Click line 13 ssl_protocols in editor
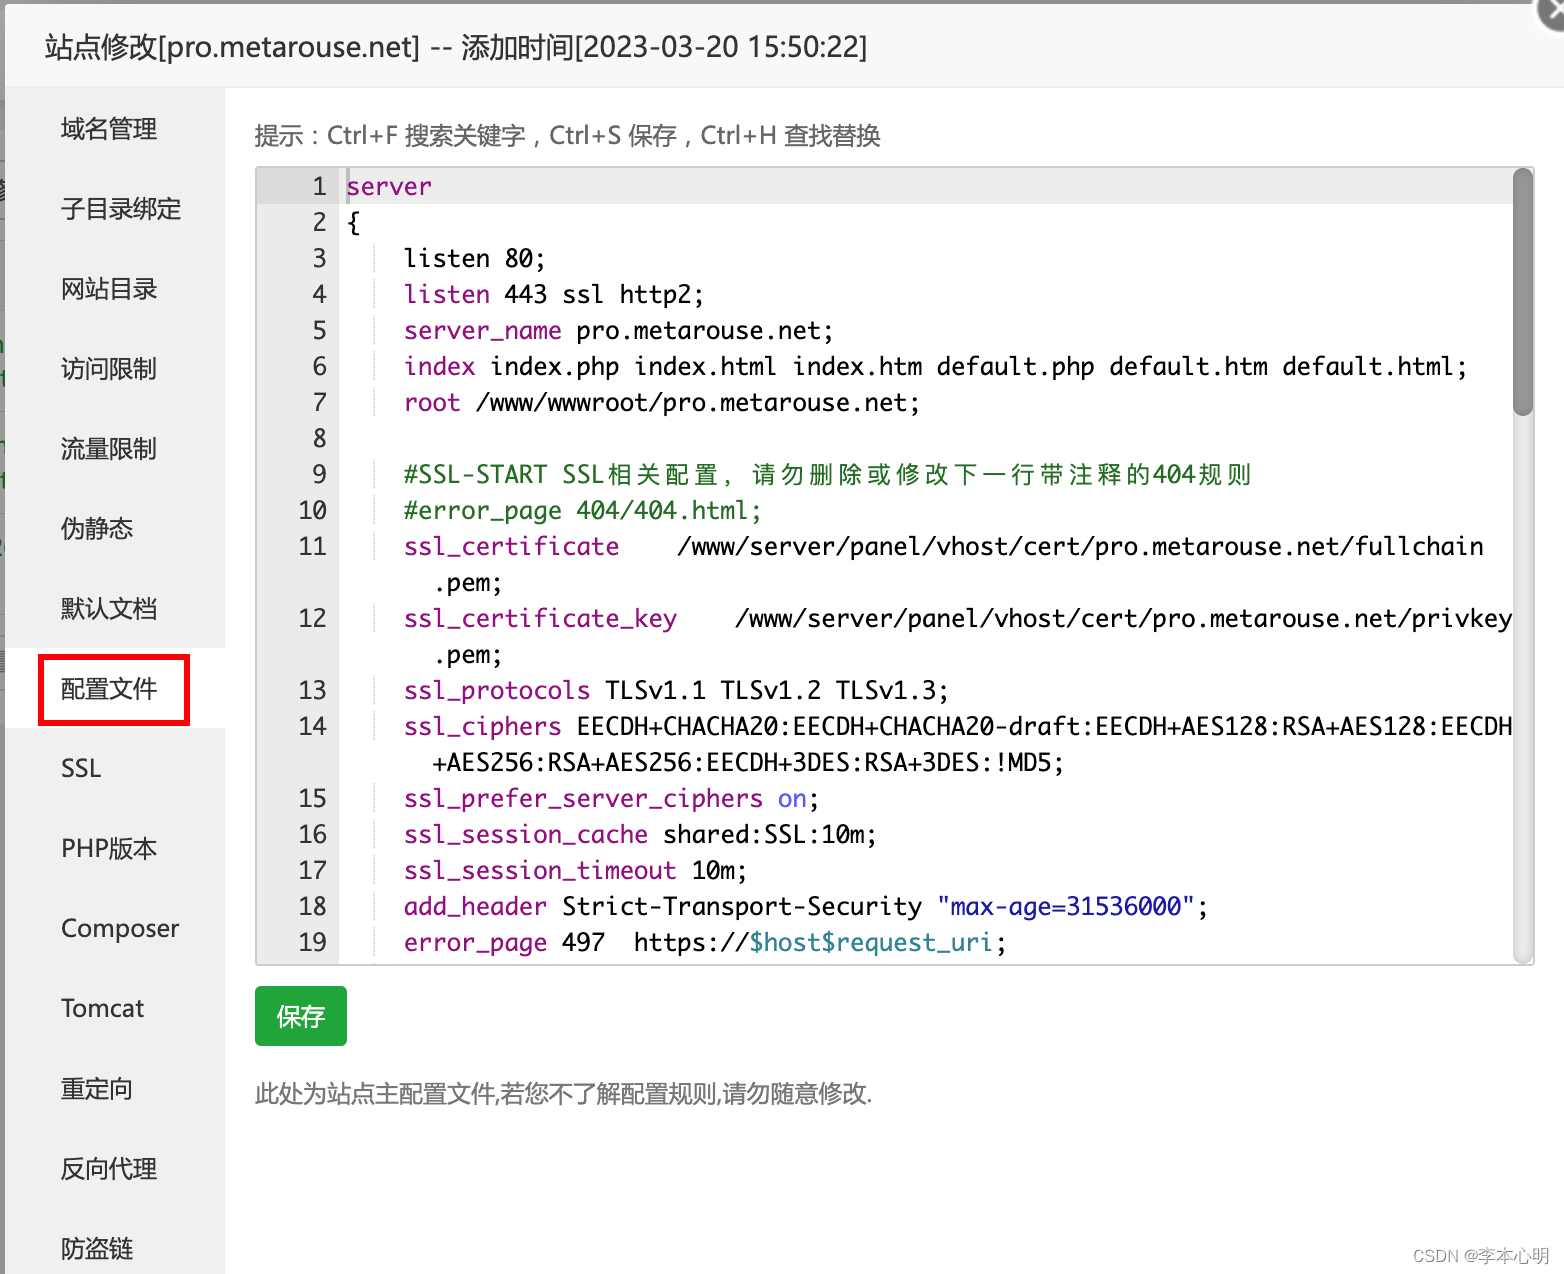This screenshot has height=1274, width=1564. [x=676, y=691]
